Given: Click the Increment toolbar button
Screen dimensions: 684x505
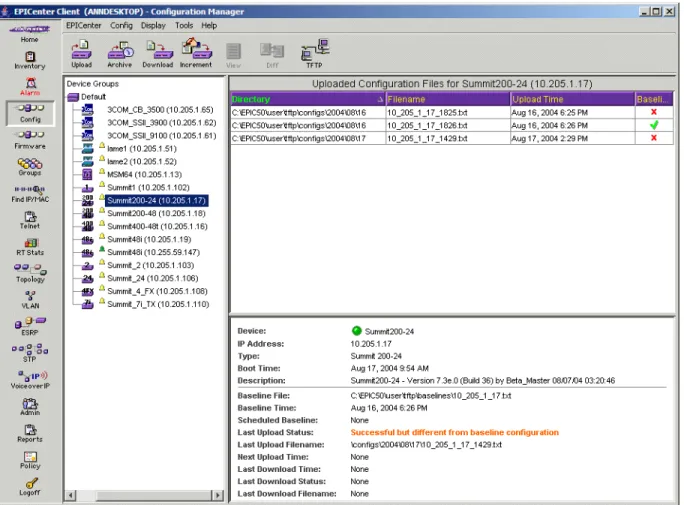Looking at the screenshot, I should click(x=196, y=54).
